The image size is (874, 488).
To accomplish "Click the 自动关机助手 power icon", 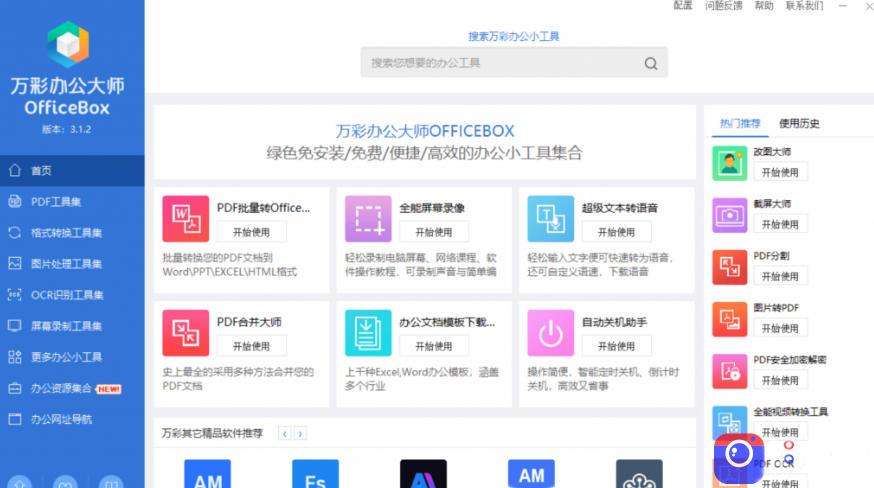I will tap(551, 333).
